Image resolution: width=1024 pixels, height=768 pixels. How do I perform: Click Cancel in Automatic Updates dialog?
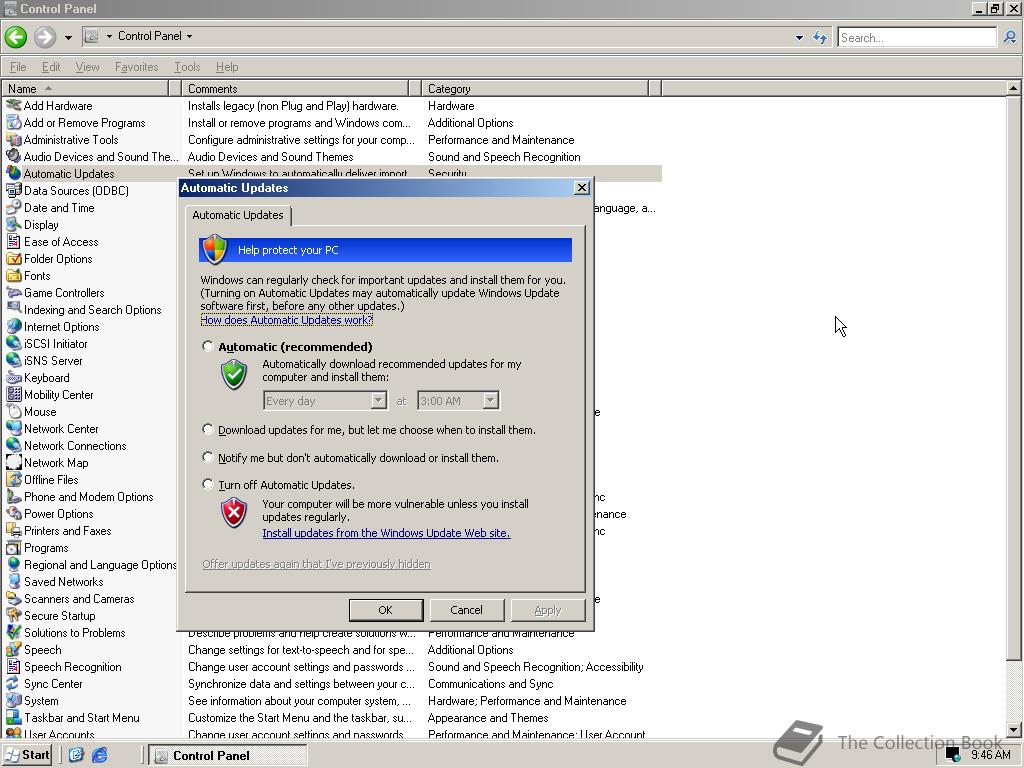tap(466, 610)
